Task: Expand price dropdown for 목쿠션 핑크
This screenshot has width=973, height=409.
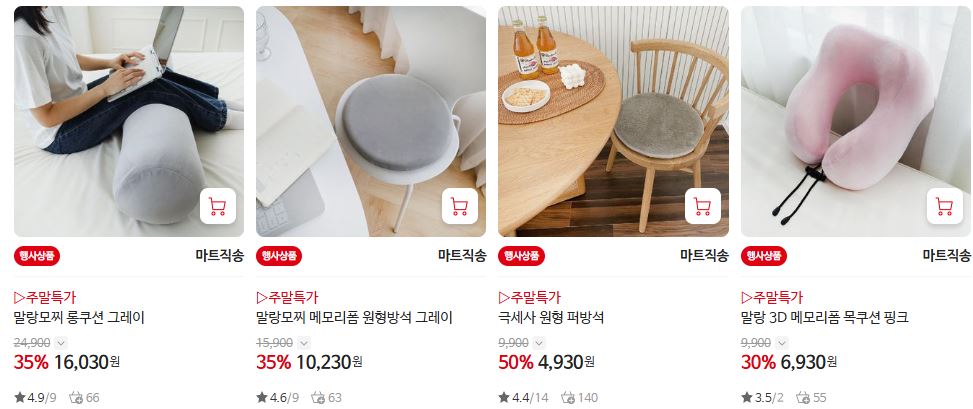Action: click(x=781, y=343)
